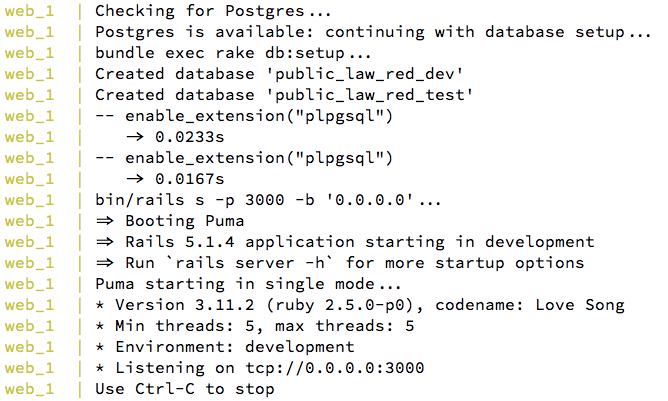Click the 'Checking for Postgres...' line

[213, 11]
